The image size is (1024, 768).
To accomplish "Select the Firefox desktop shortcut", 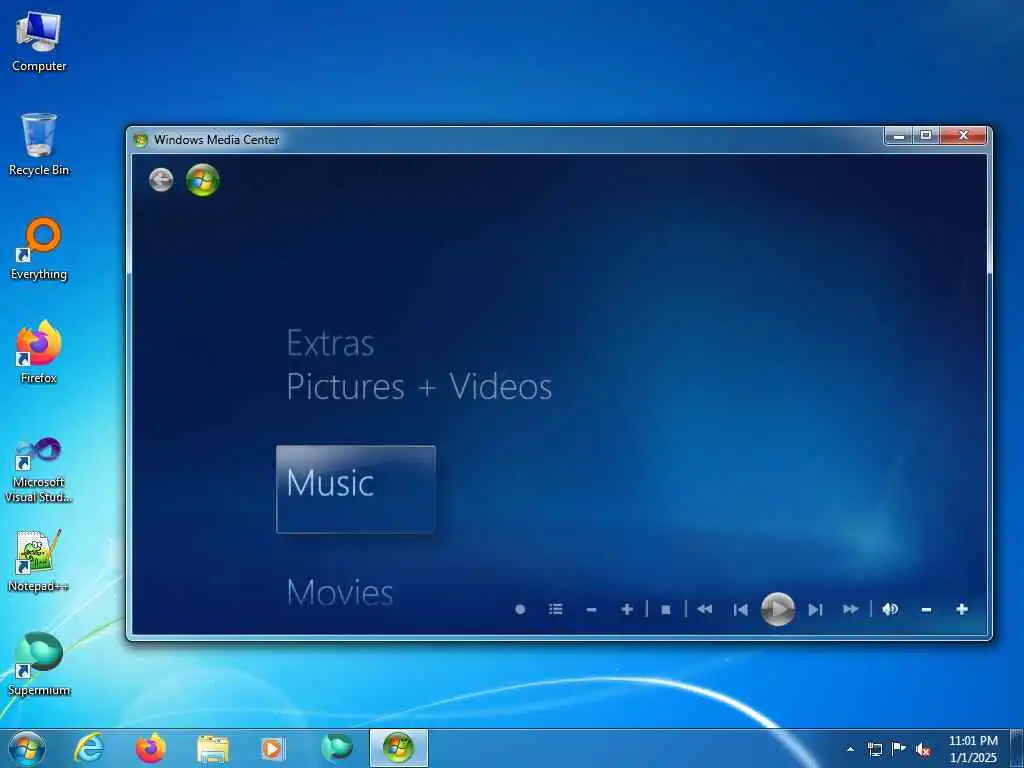I will (x=39, y=353).
